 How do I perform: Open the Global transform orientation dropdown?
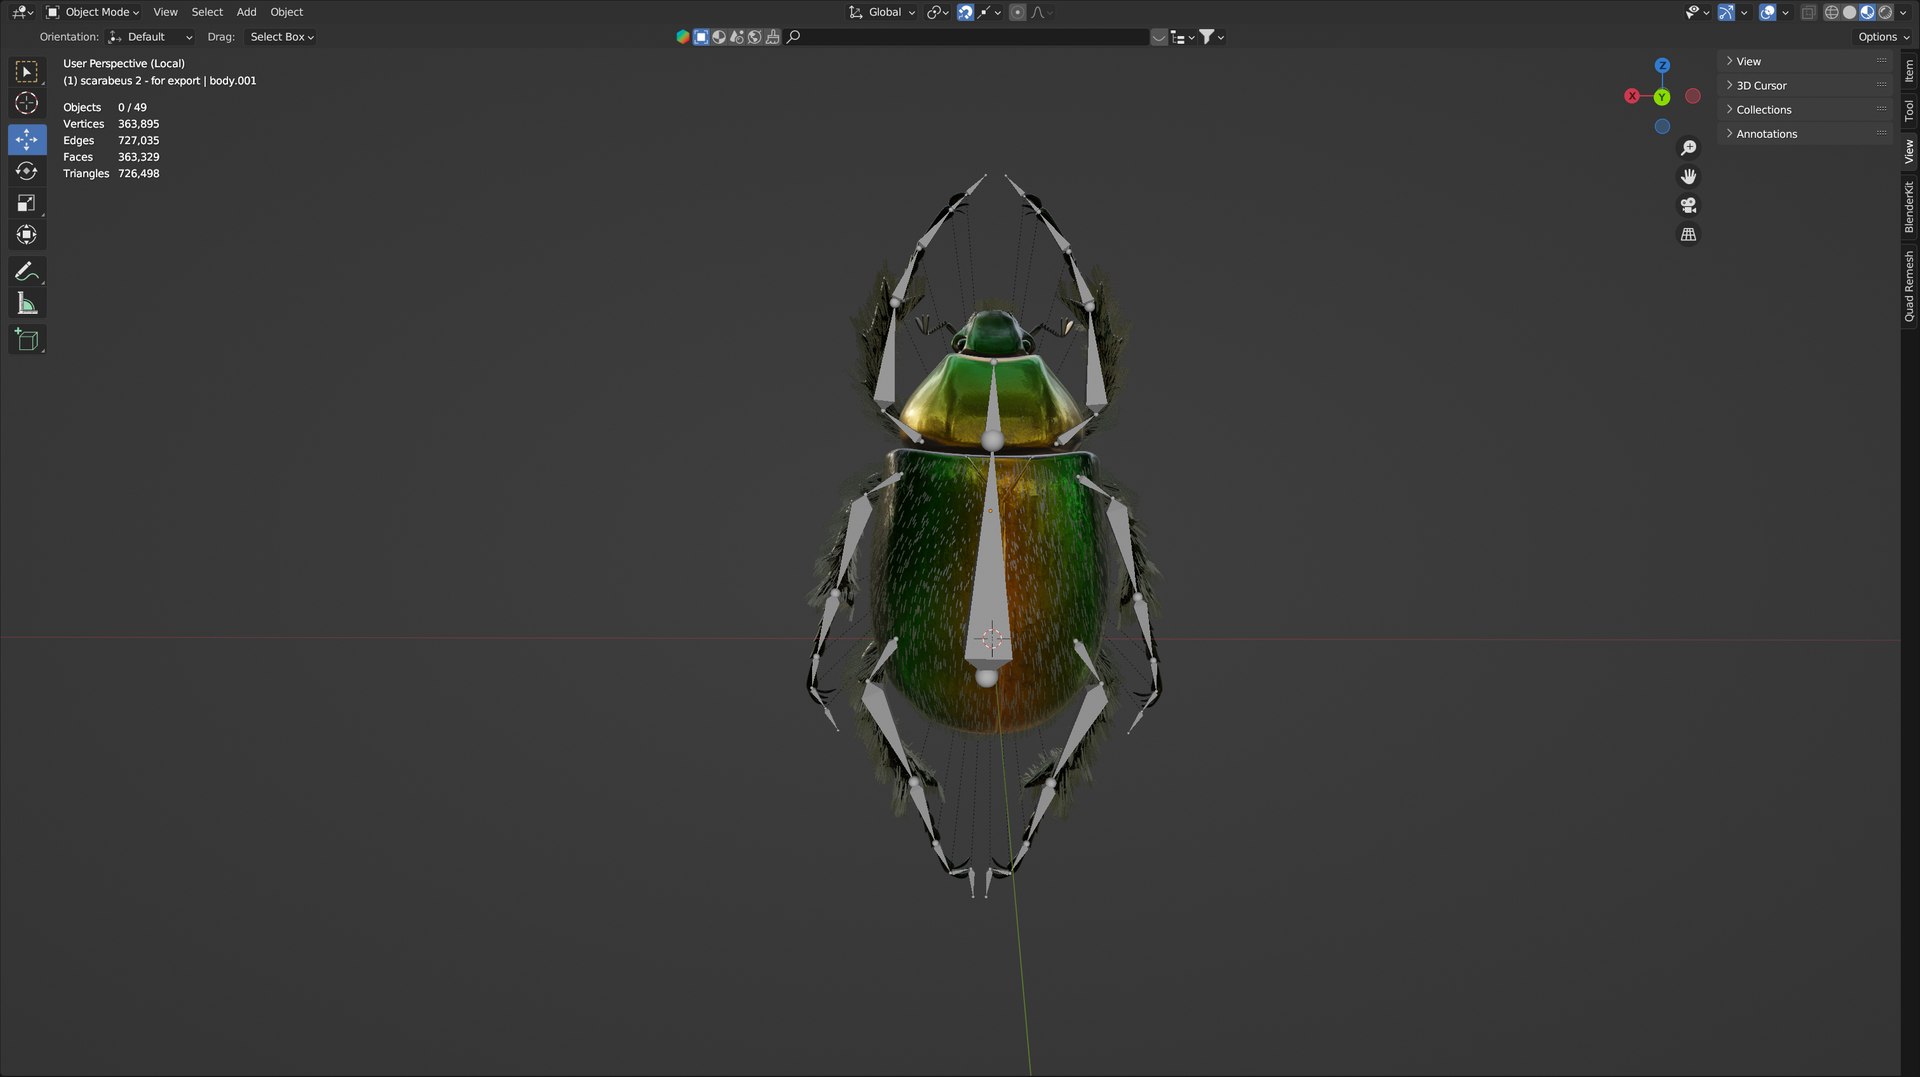point(882,12)
